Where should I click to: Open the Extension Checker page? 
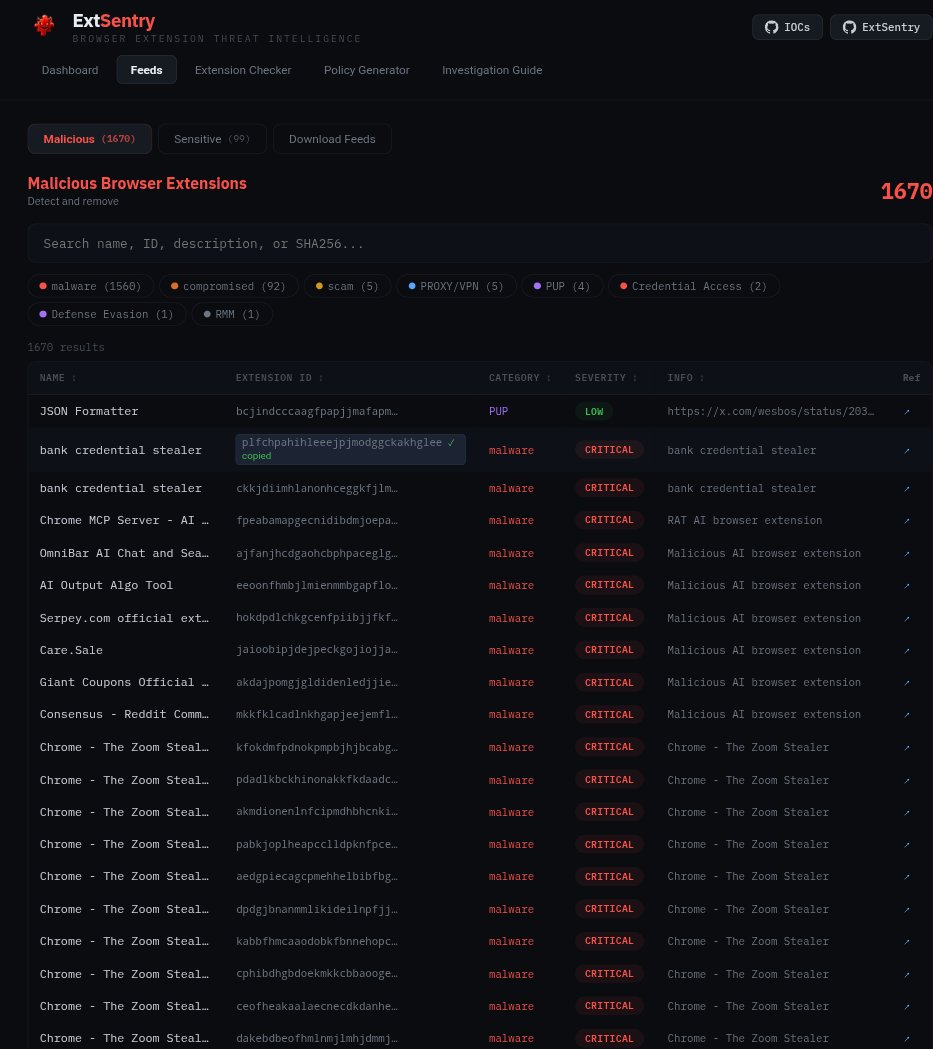[243, 70]
